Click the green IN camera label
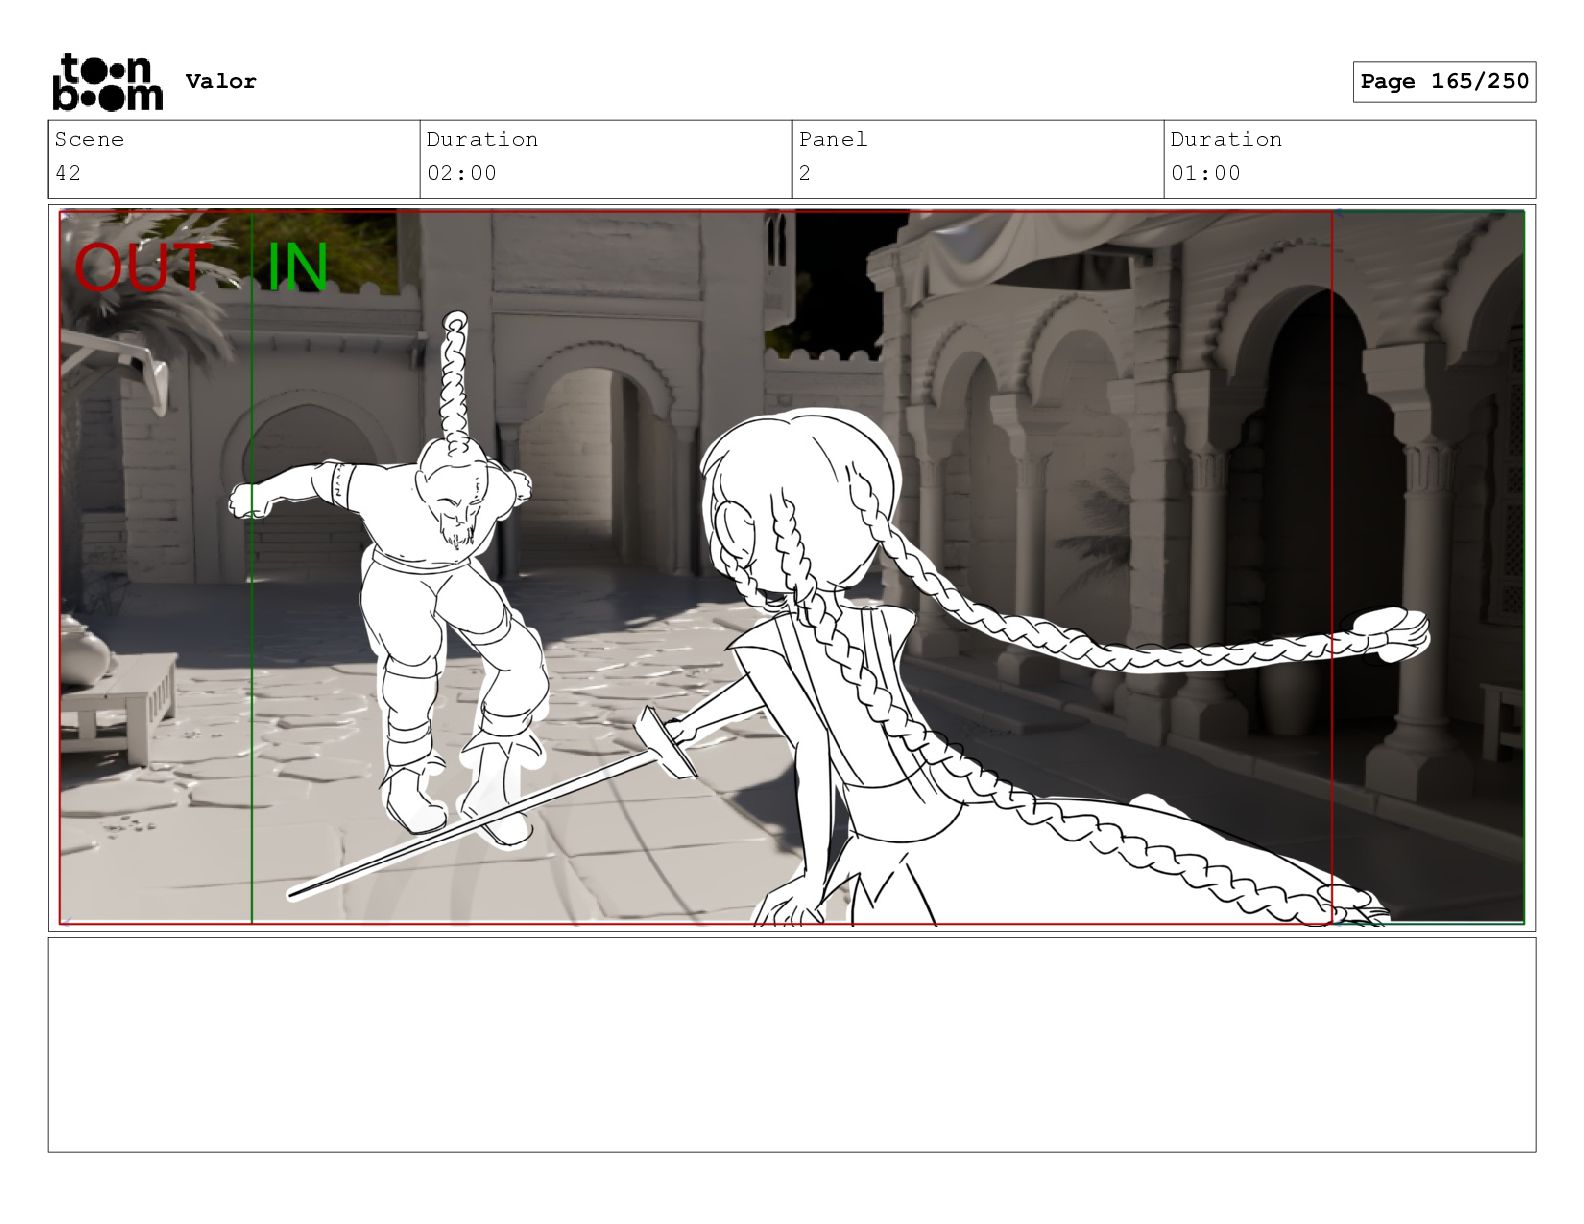This screenshot has height=1224, width=1584. 297,268
